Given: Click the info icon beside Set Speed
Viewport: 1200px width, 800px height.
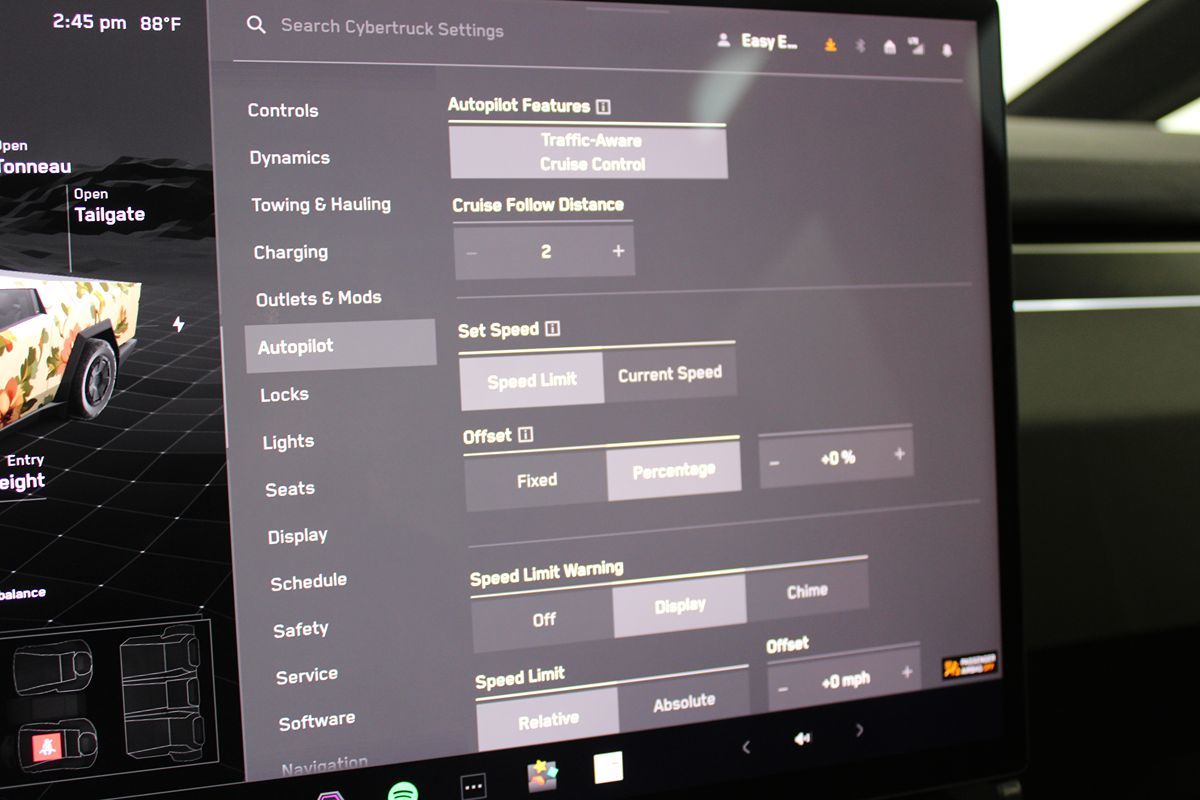Looking at the screenshot, I should (x=552, y=329).
